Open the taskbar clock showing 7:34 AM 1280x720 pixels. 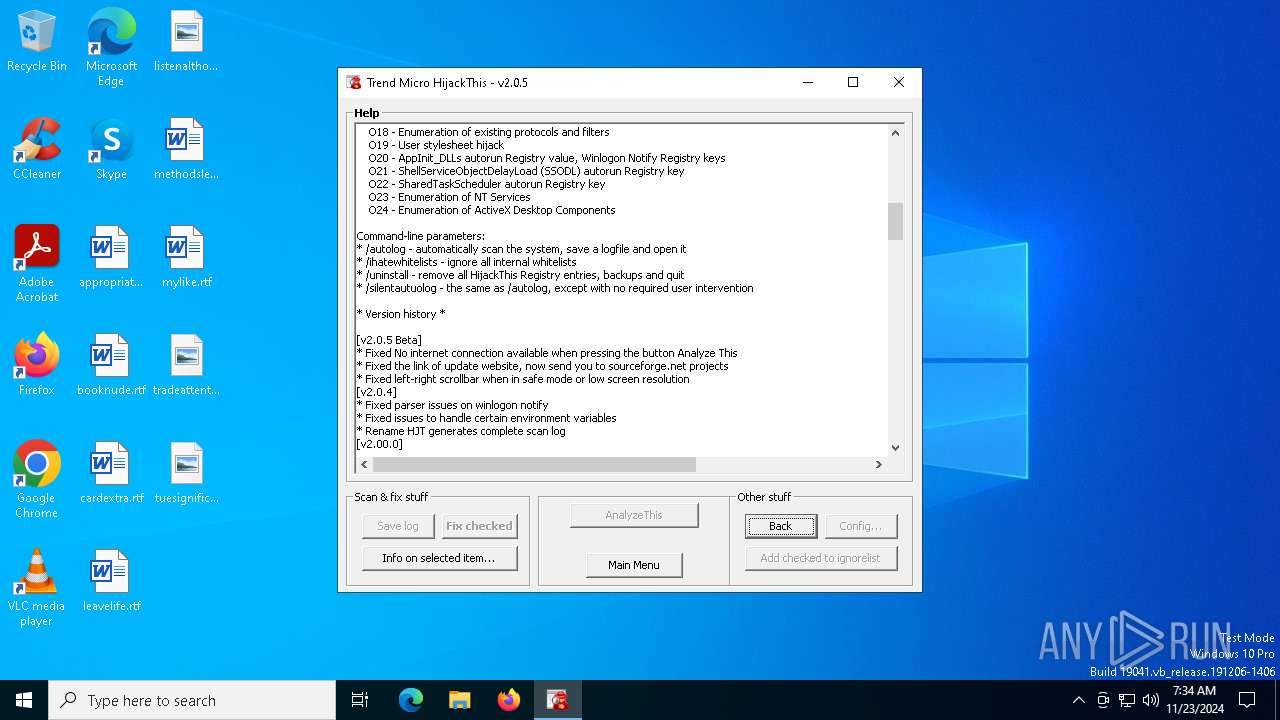[x=1194, y=700]
